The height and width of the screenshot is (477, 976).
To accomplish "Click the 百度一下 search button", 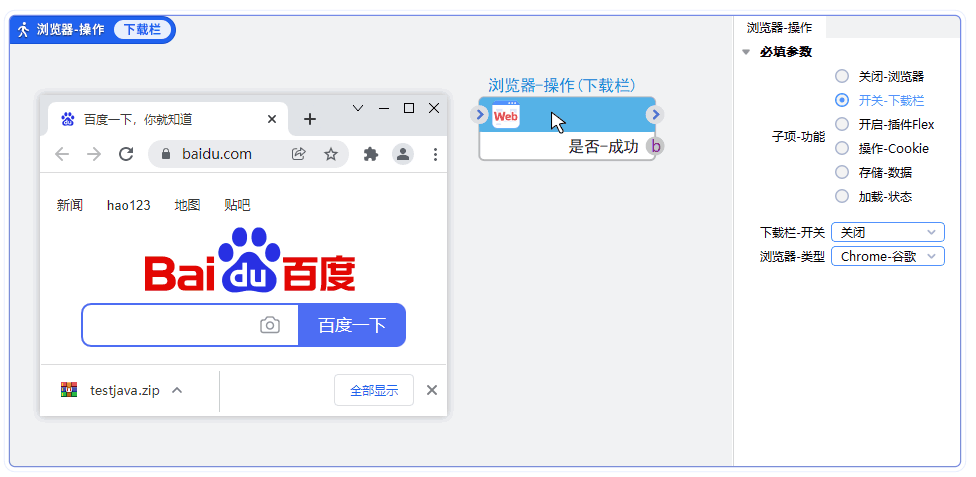I will [352, 325].
